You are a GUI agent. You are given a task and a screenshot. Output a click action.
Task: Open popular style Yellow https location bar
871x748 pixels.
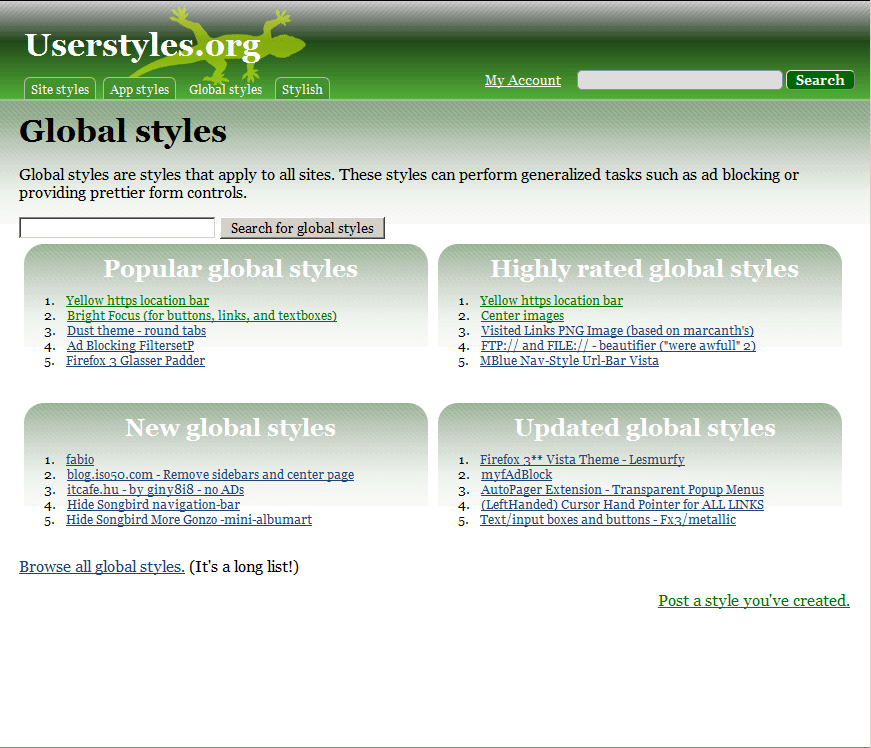[x=137, y=300]
